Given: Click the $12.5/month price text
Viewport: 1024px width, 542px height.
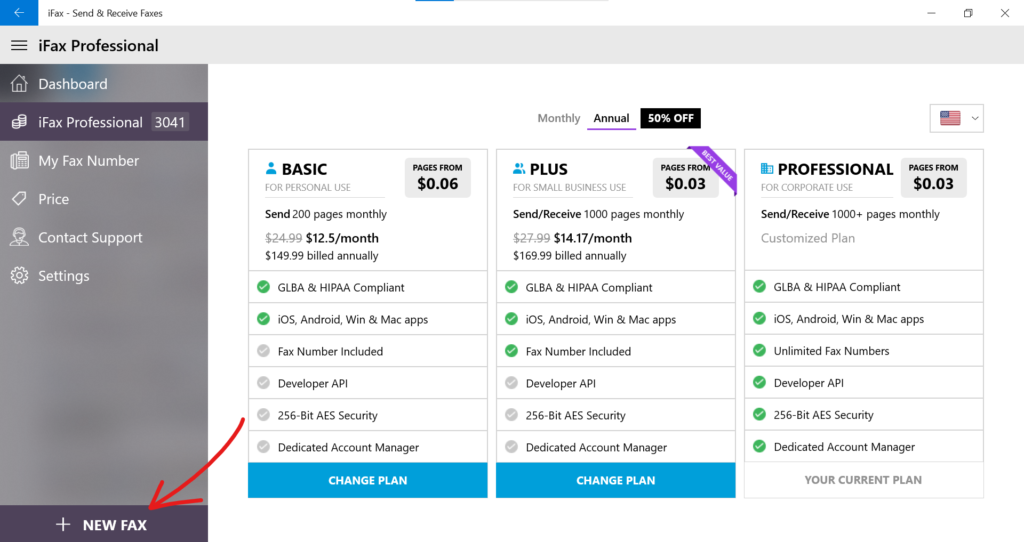Looking at the screenshot, I should tap(342, 238).
